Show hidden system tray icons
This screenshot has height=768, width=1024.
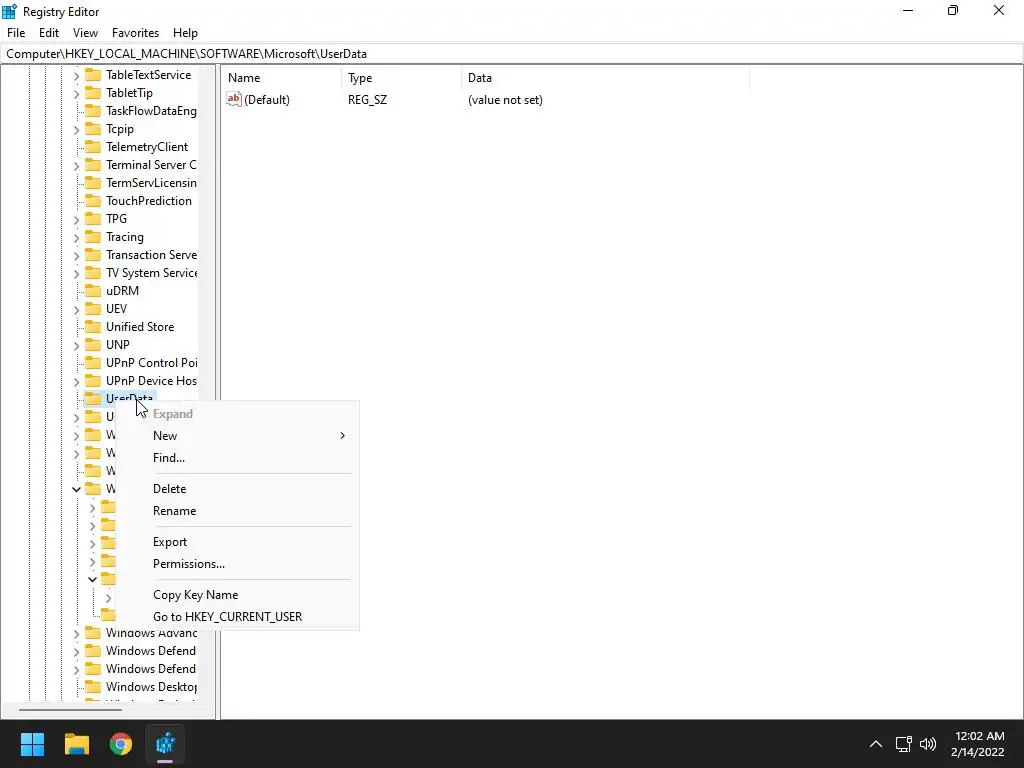point(876,744)
